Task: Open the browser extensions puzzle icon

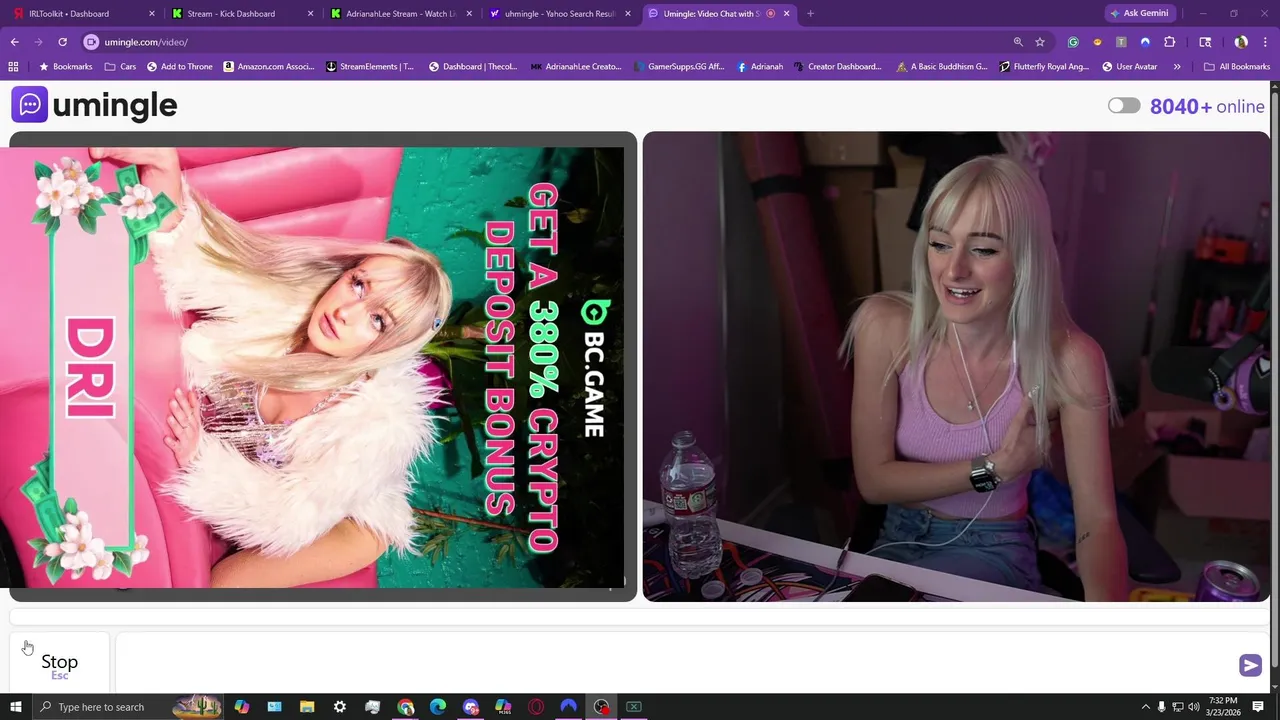Action: pyautogui.click(x=1169, y=42)
